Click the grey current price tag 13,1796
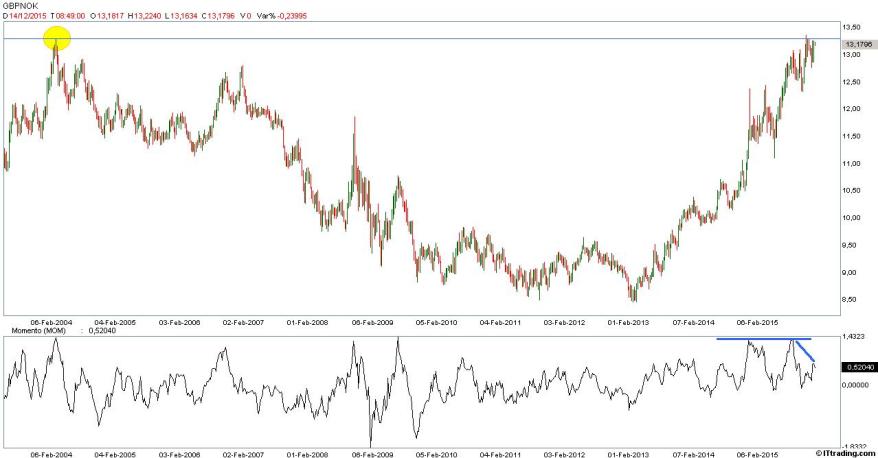 [858, 44]
